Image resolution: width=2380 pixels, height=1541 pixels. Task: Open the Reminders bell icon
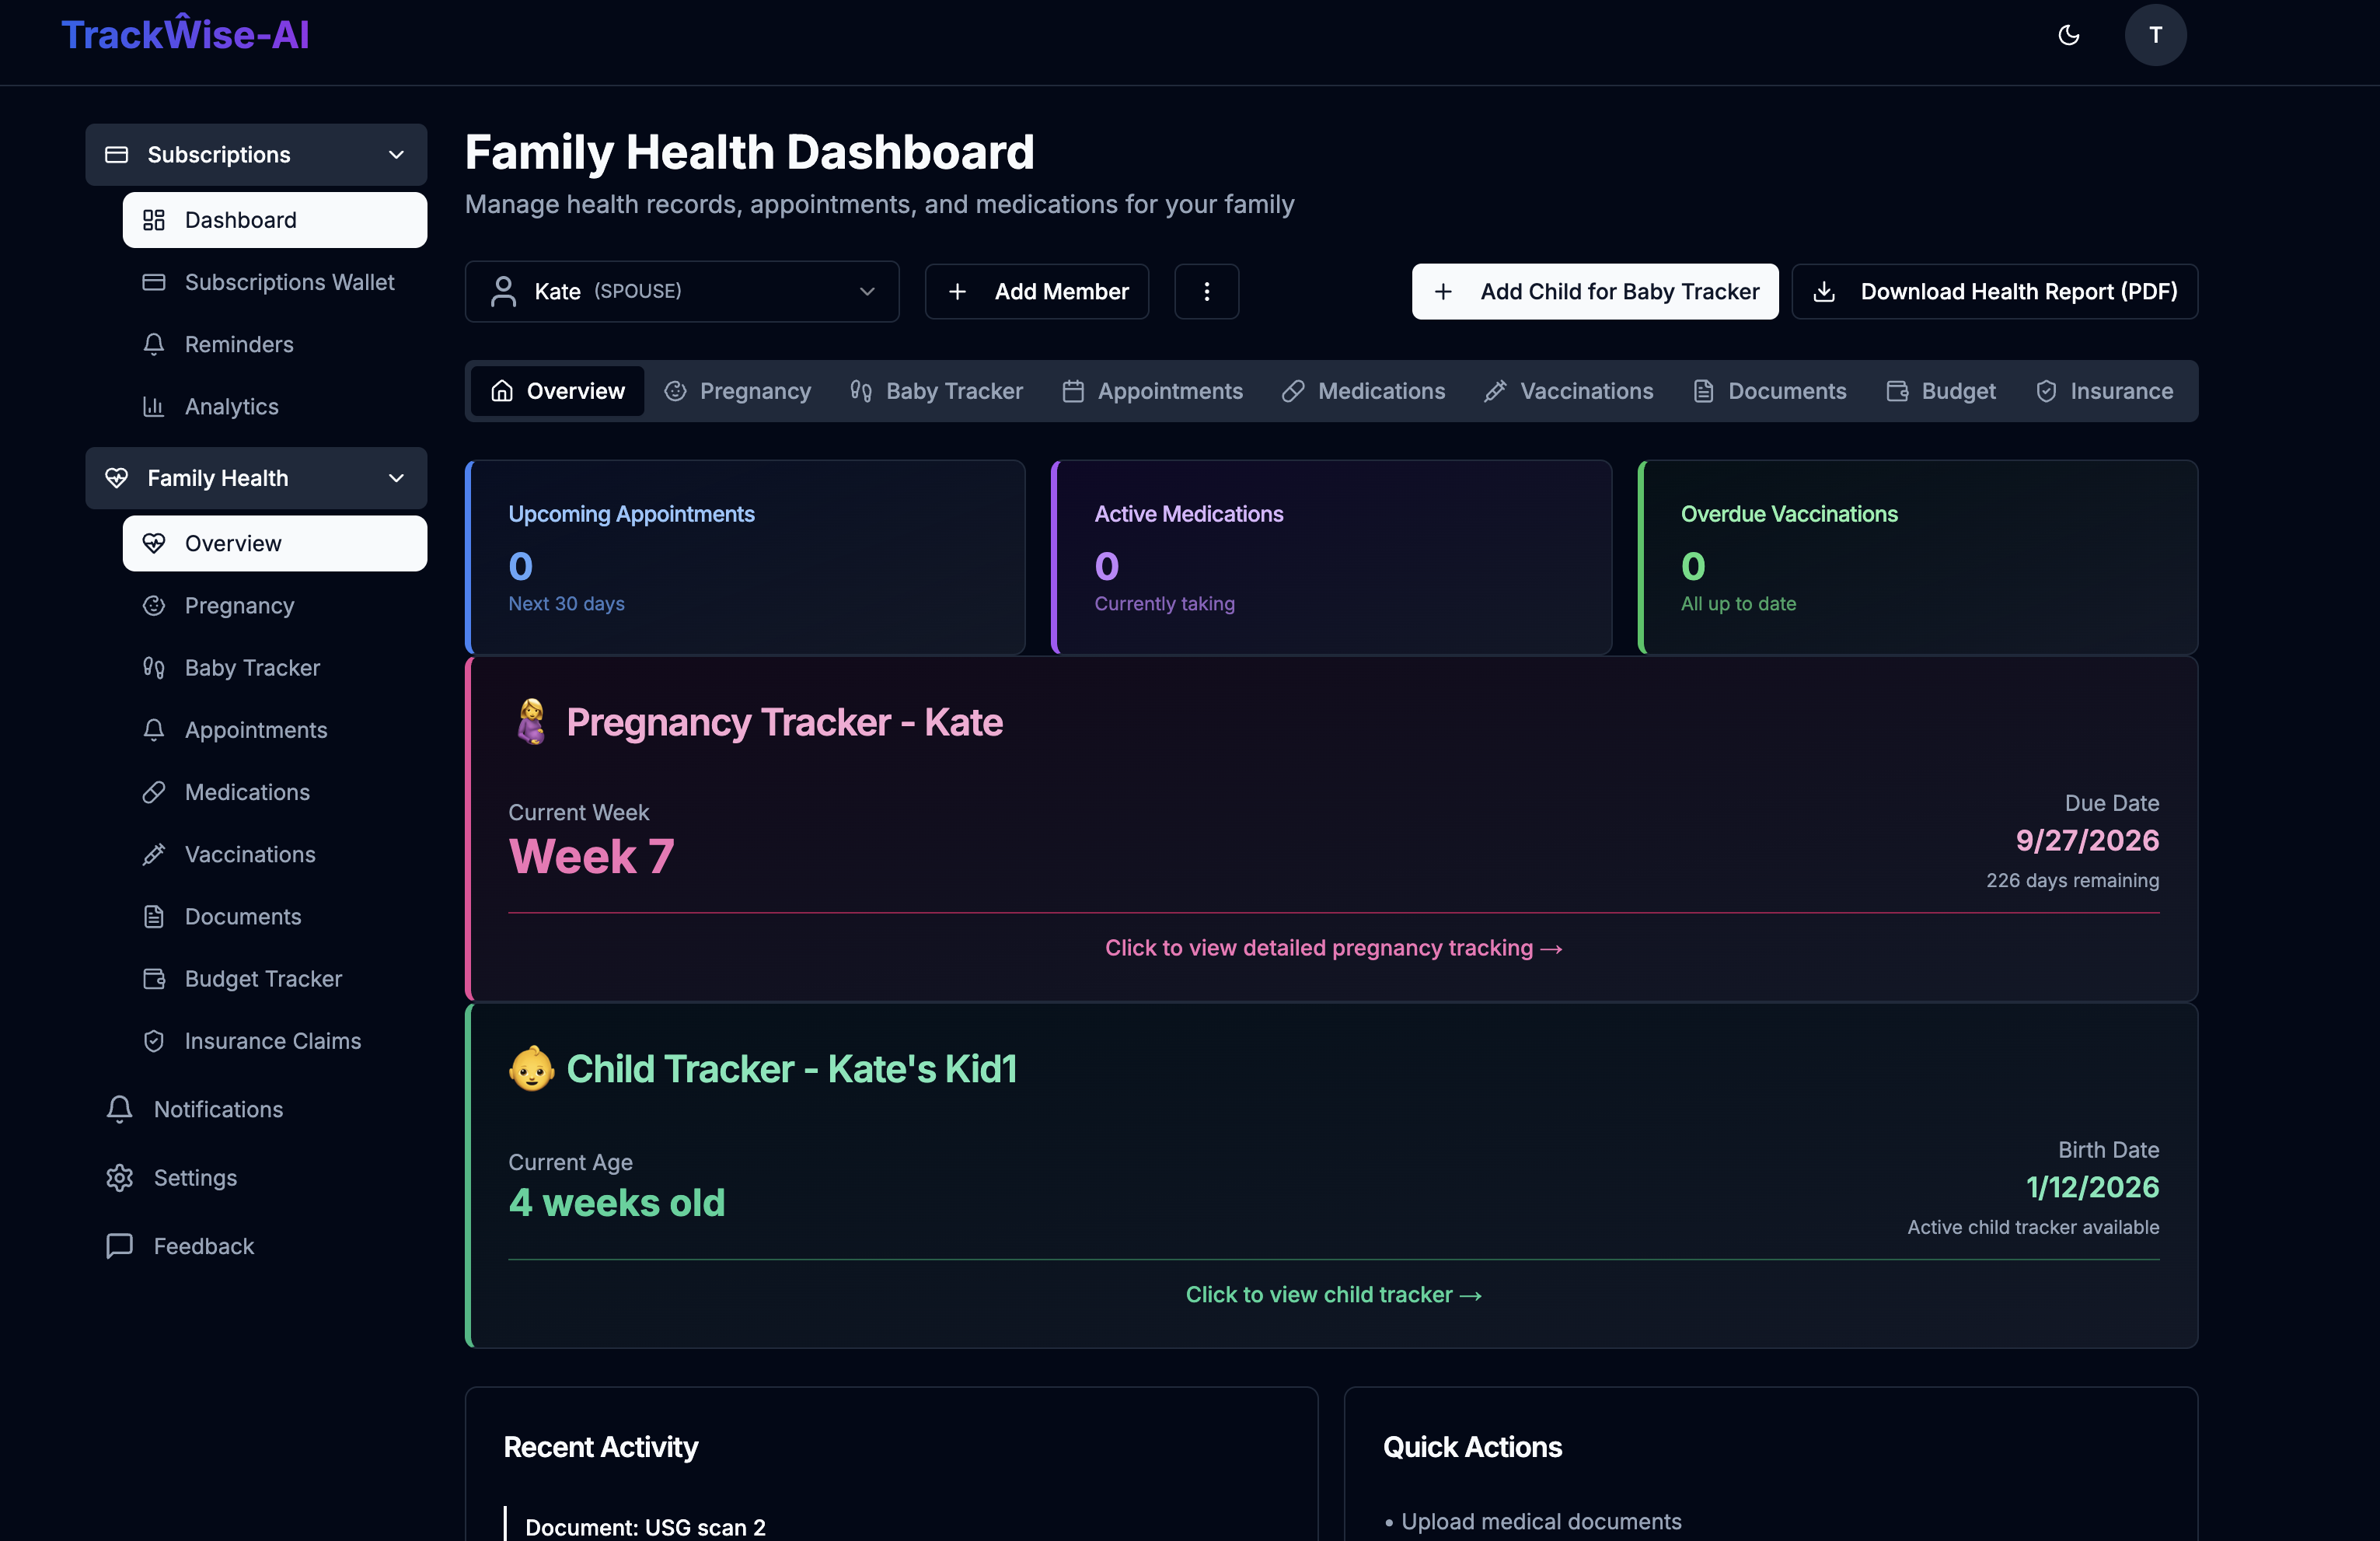tap(154, 344)
